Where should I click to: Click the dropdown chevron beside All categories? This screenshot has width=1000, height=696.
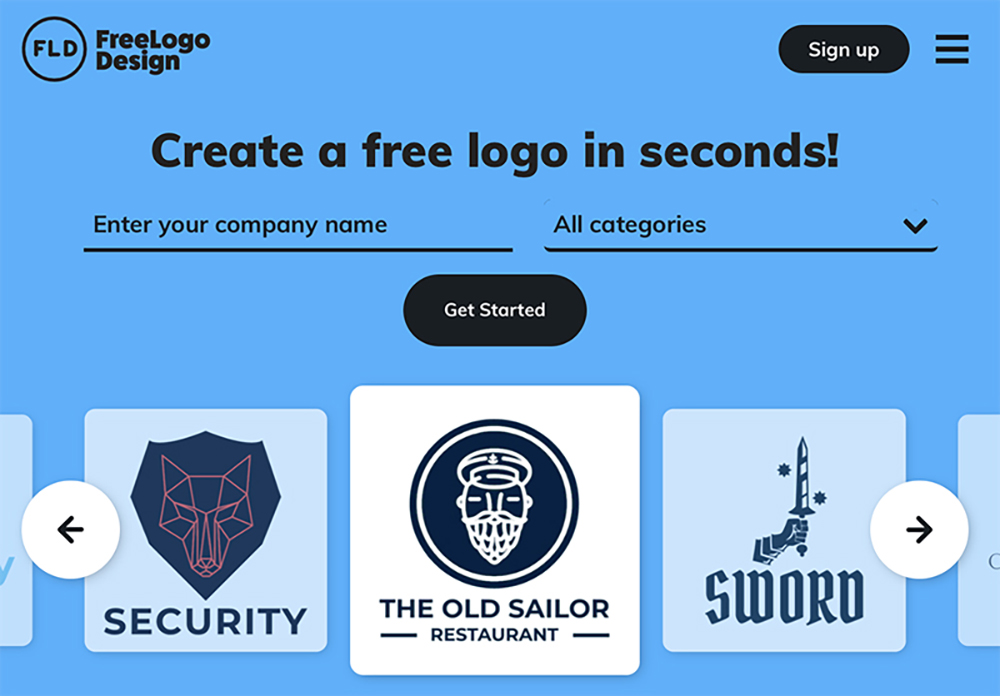915,225
